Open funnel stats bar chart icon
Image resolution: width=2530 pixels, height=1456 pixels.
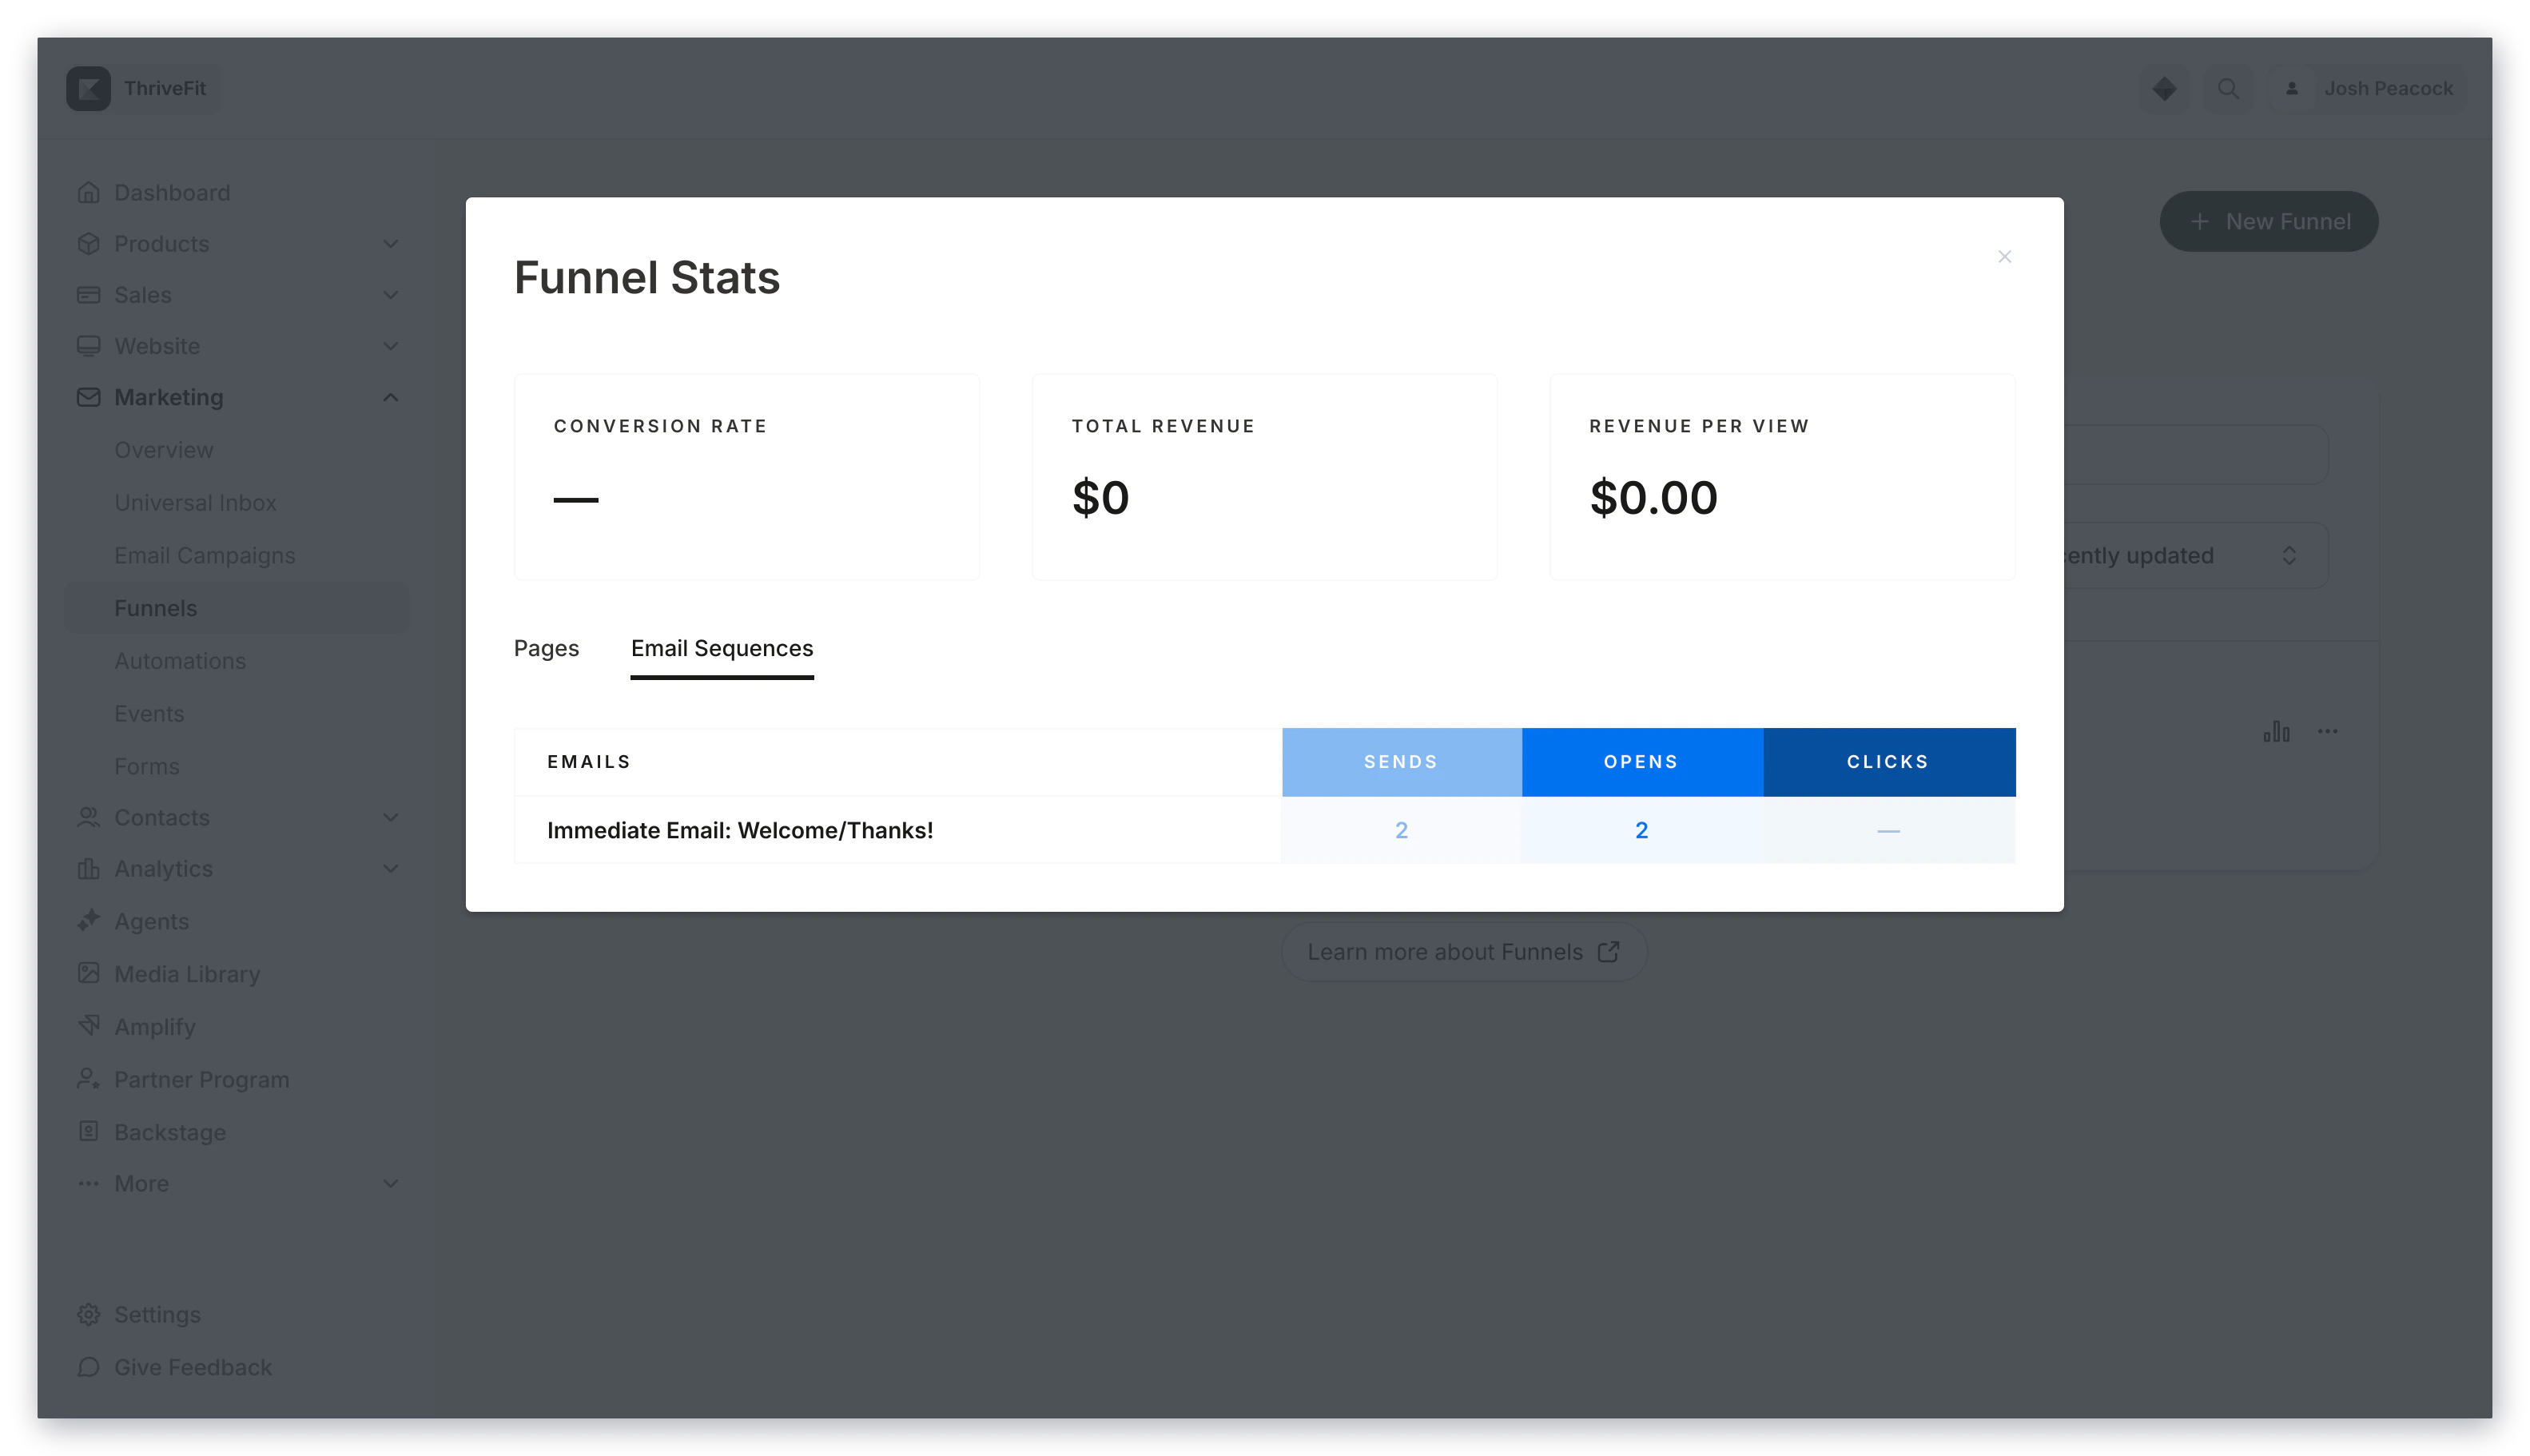[x=2276, y=731]
